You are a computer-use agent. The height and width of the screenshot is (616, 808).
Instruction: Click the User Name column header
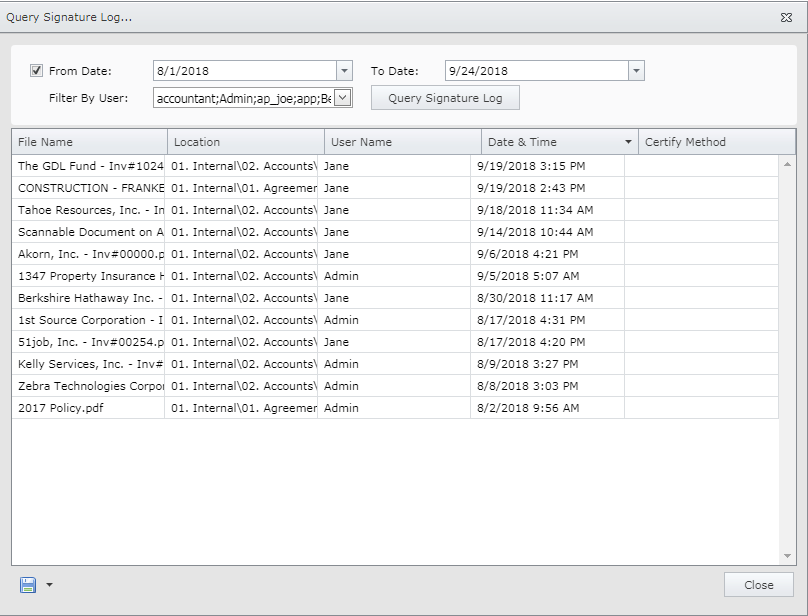402,142
